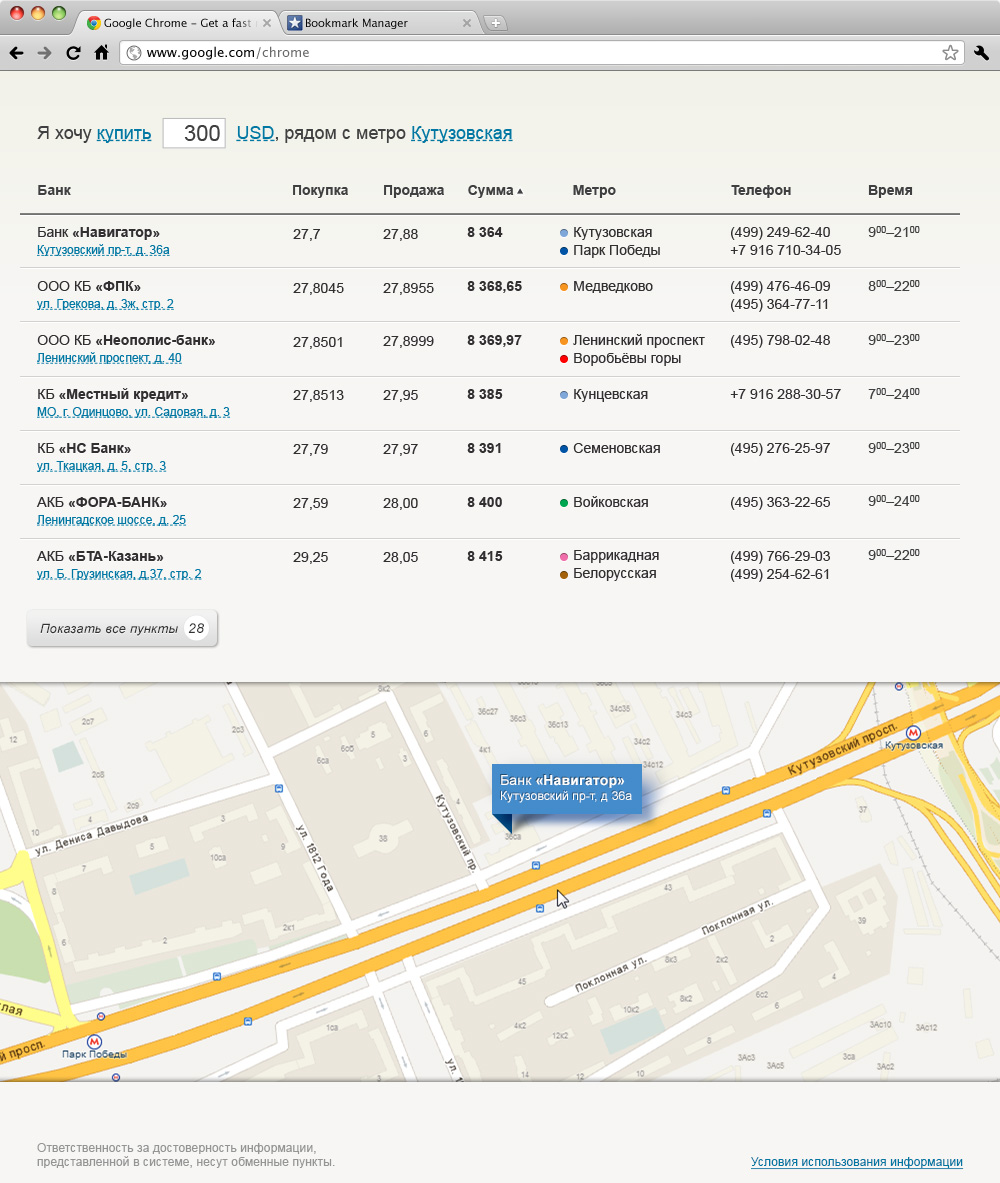Change the Кутузовская metro station selector
The image size is (1000, 1183).
pyautogui.click(x=461, y=133)
